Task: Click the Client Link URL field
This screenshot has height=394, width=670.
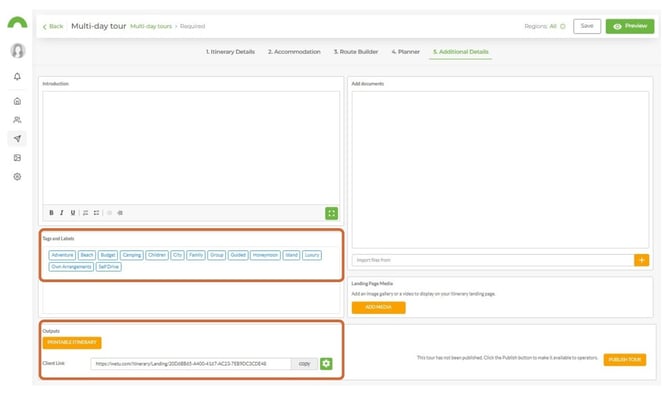Action: pyautogui.click(x=191, y=364)
